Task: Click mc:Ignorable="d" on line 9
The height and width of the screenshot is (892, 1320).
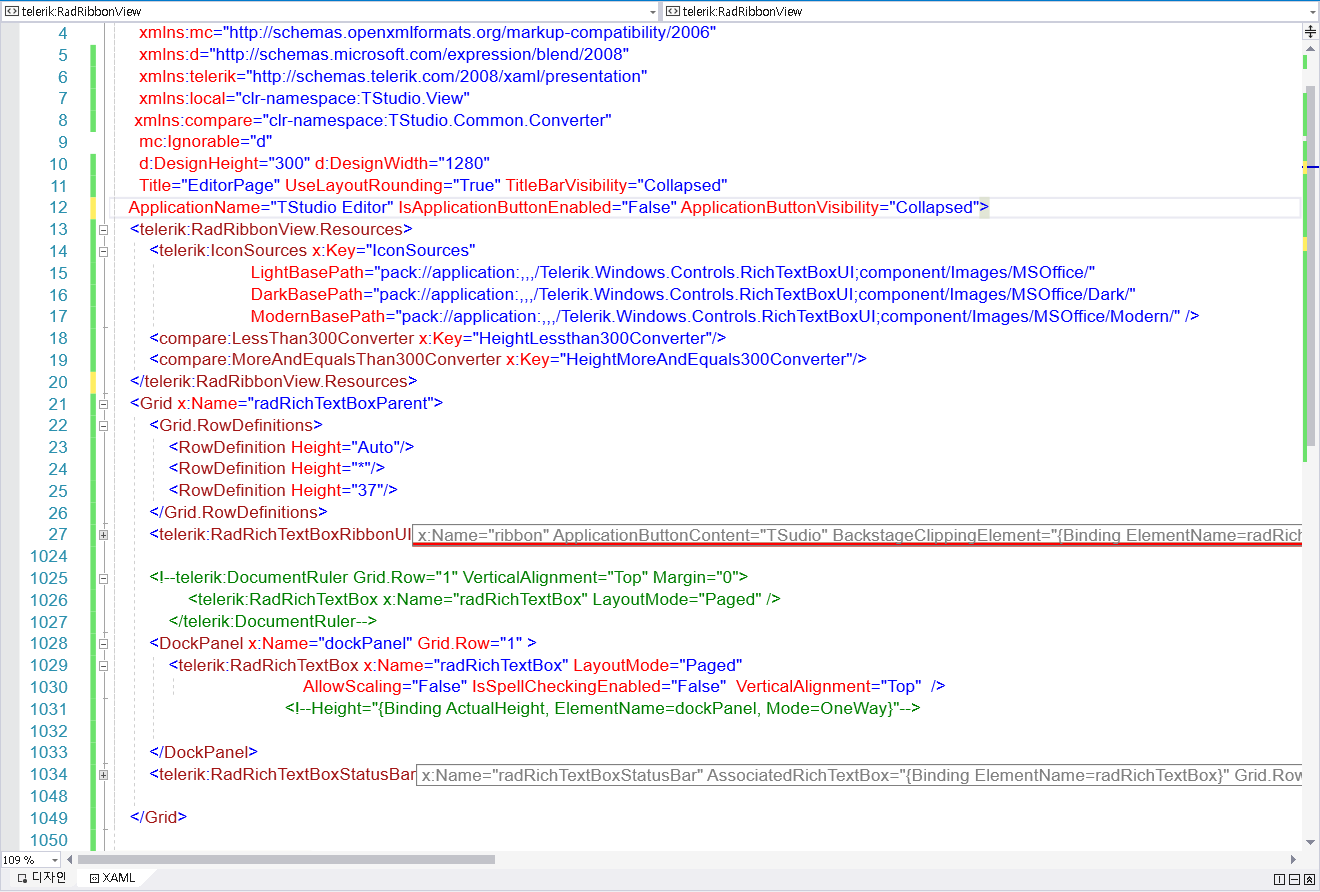Action: (x=206, y=142)
